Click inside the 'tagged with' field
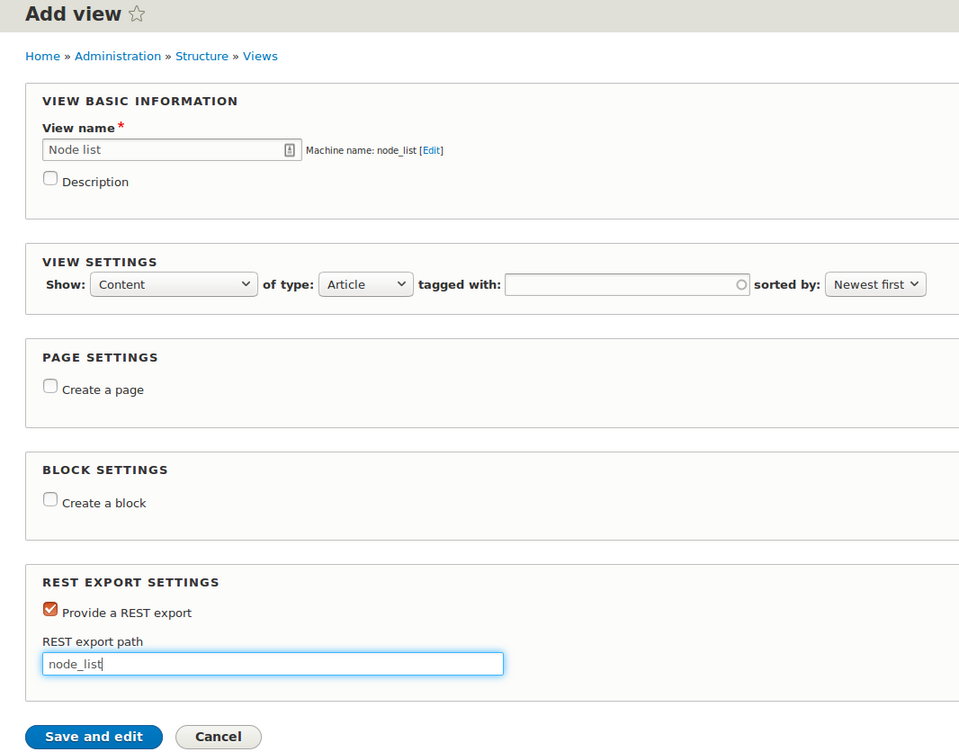Viewport: 959px width, 752px height. pyautogui.click(x=620, y=284)
